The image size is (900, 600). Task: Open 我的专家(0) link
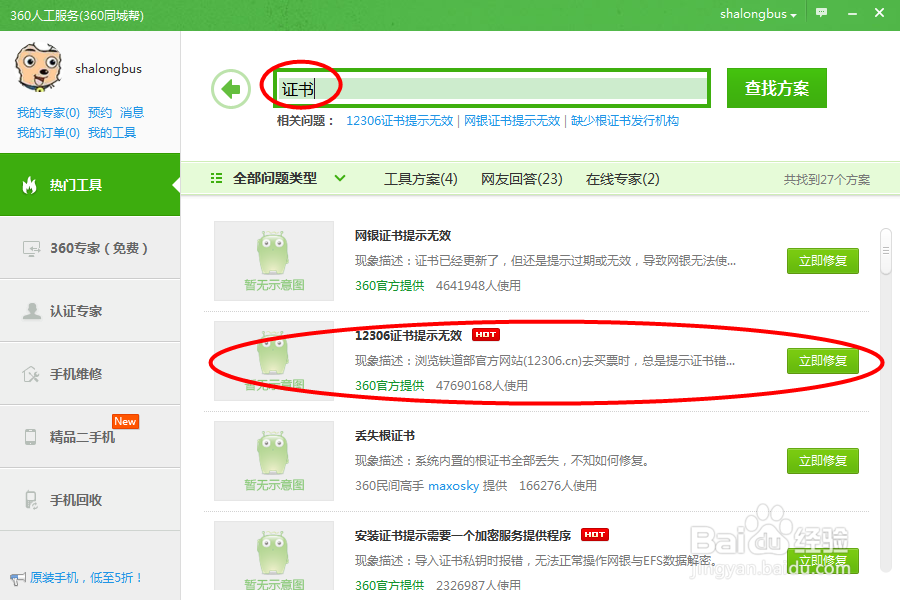click(48, 113)
